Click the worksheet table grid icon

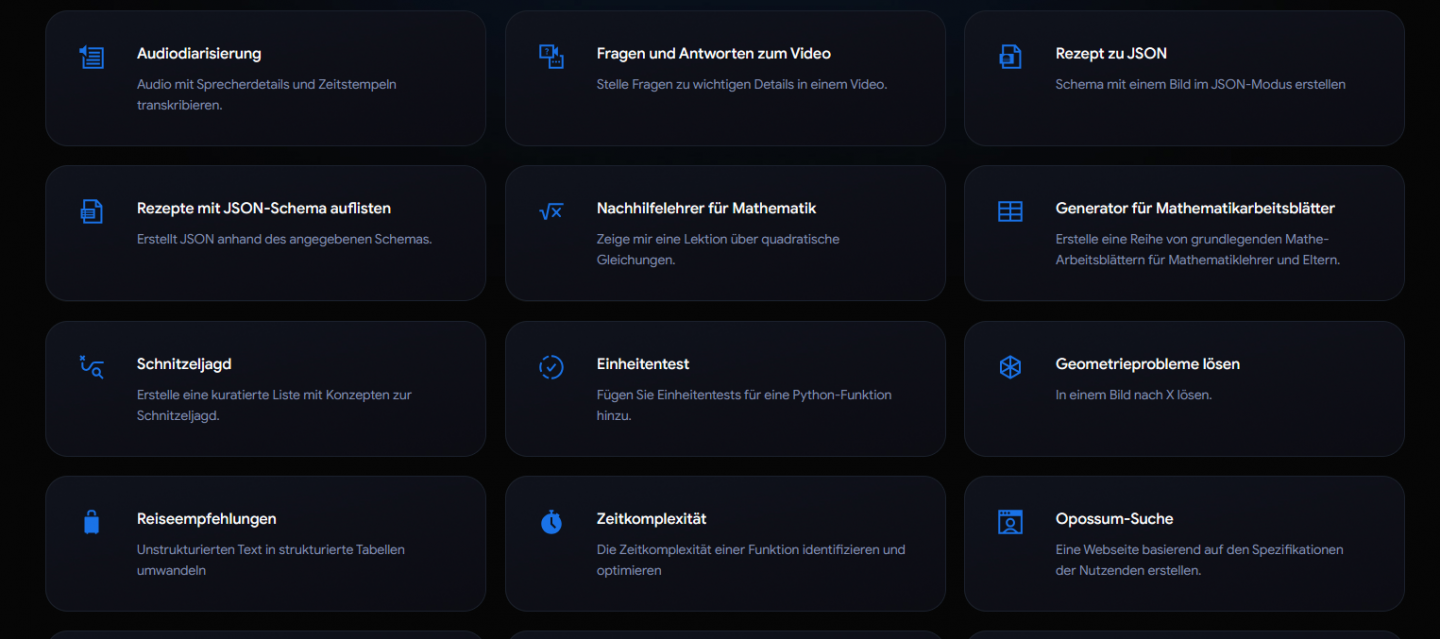point(1010,211)
